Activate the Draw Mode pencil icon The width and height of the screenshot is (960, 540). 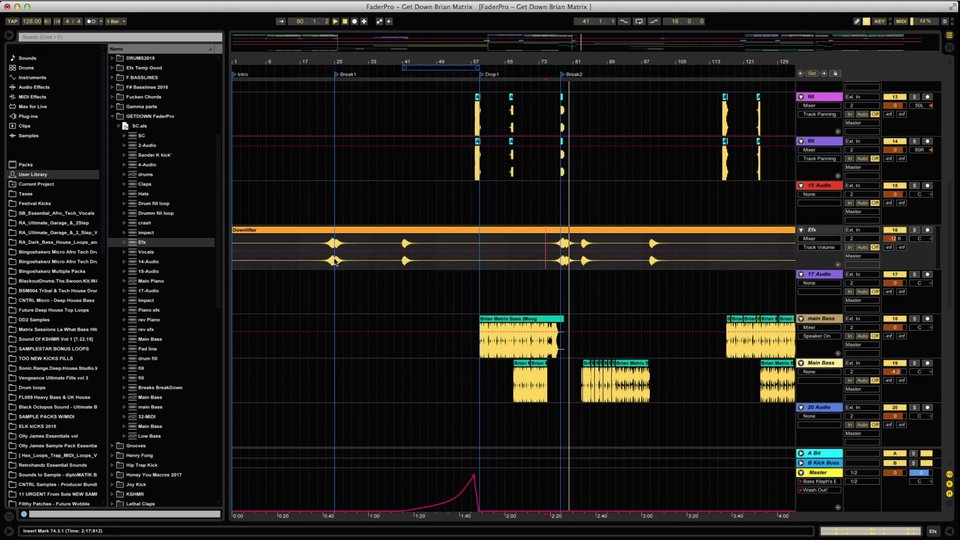tap(857, 21)
